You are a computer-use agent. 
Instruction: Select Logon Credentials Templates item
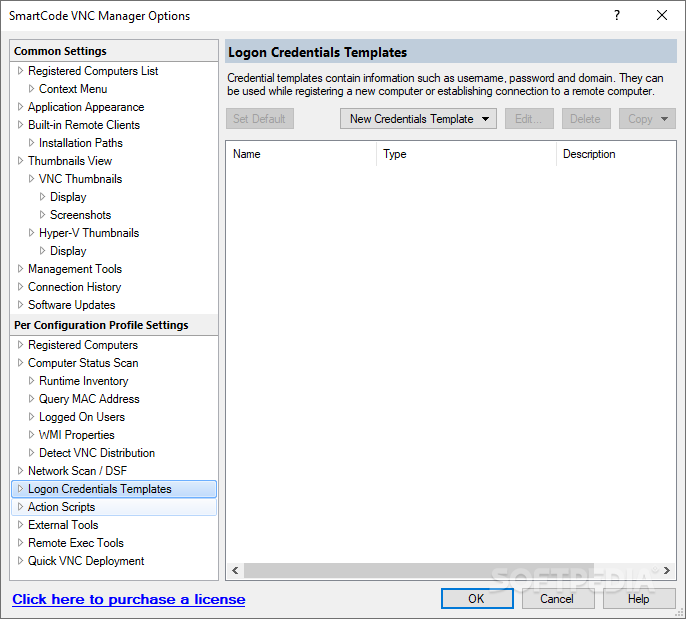tap(114, 489)
